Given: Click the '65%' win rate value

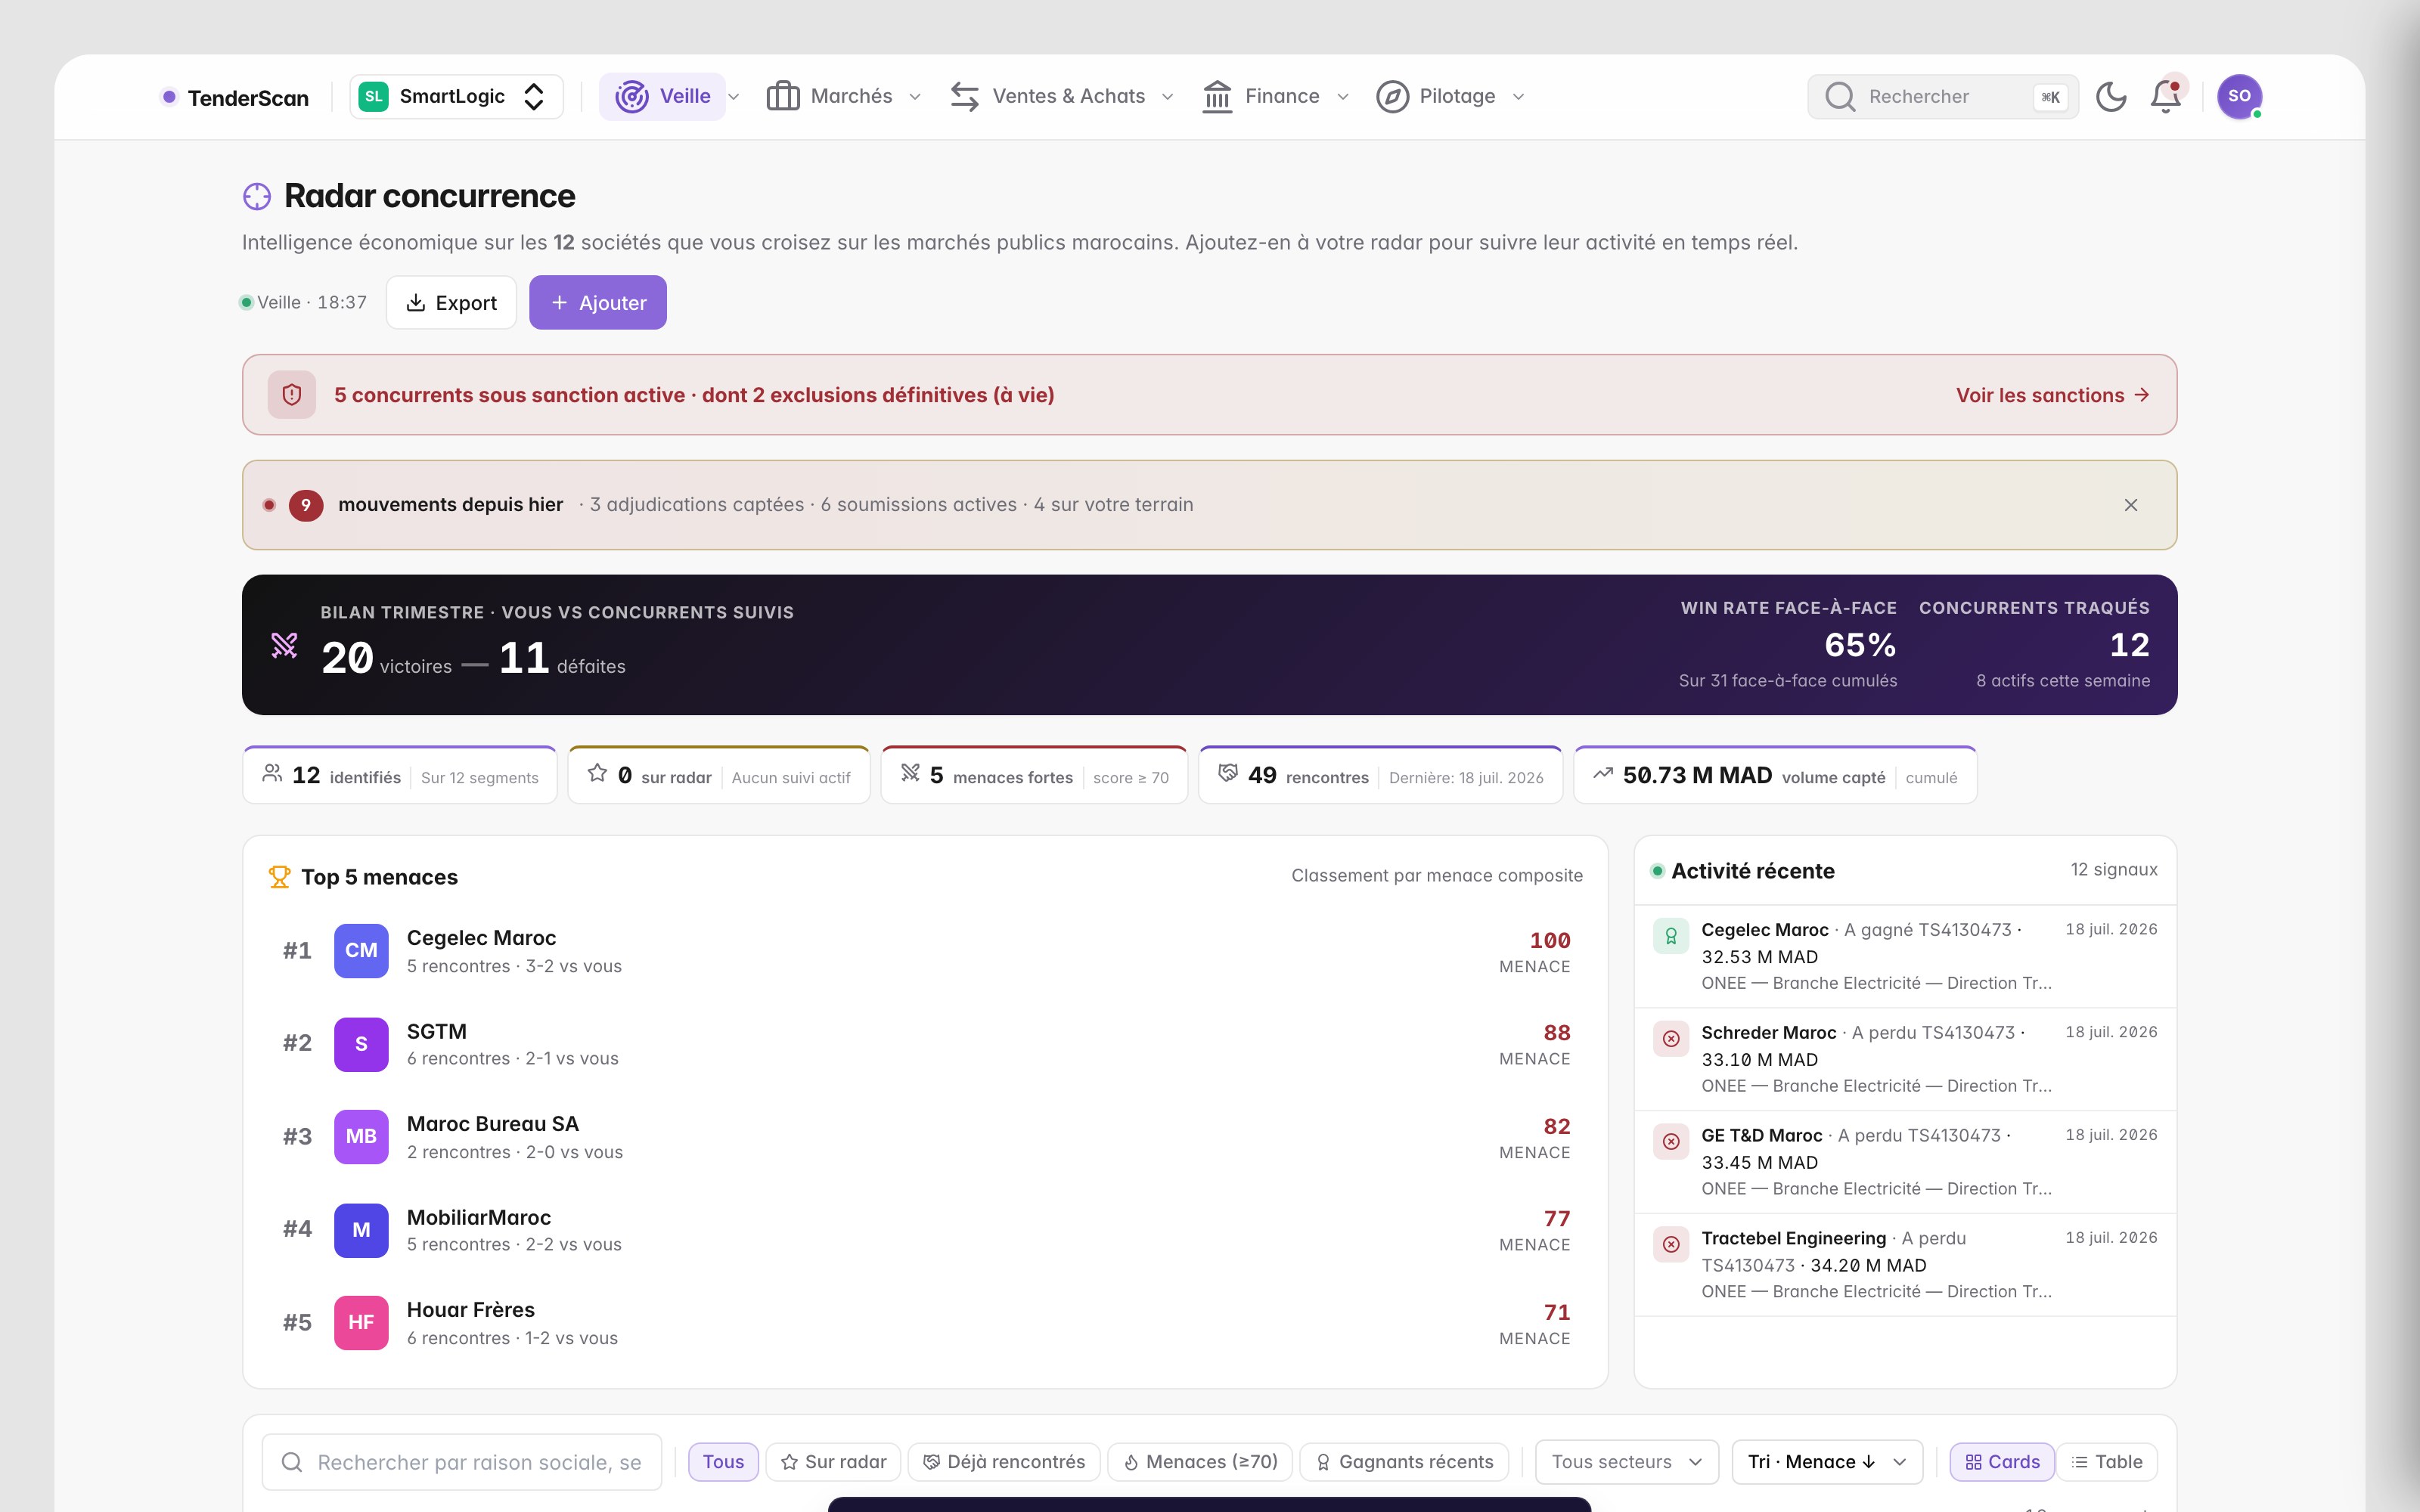Looking at the screenshot, I should tap(1860, 645).
